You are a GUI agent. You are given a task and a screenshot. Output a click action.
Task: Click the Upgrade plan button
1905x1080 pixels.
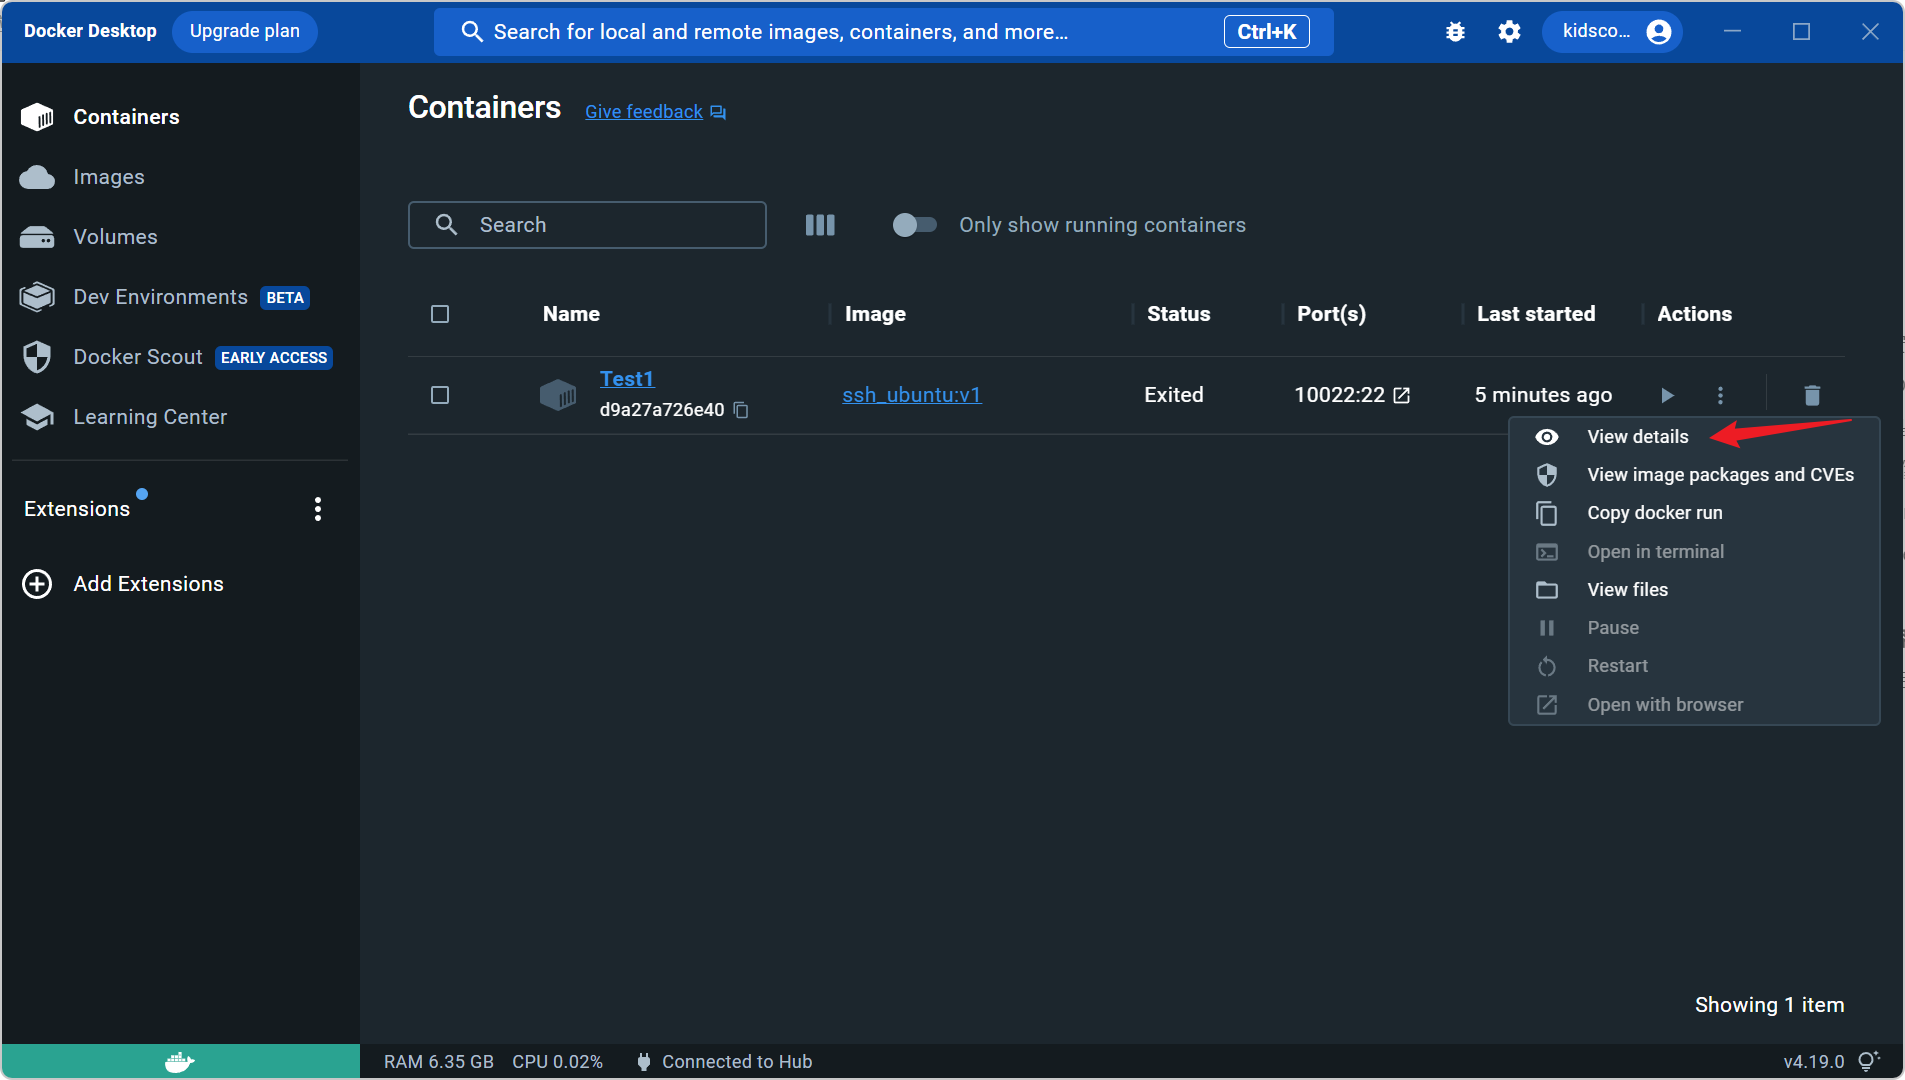245,31
